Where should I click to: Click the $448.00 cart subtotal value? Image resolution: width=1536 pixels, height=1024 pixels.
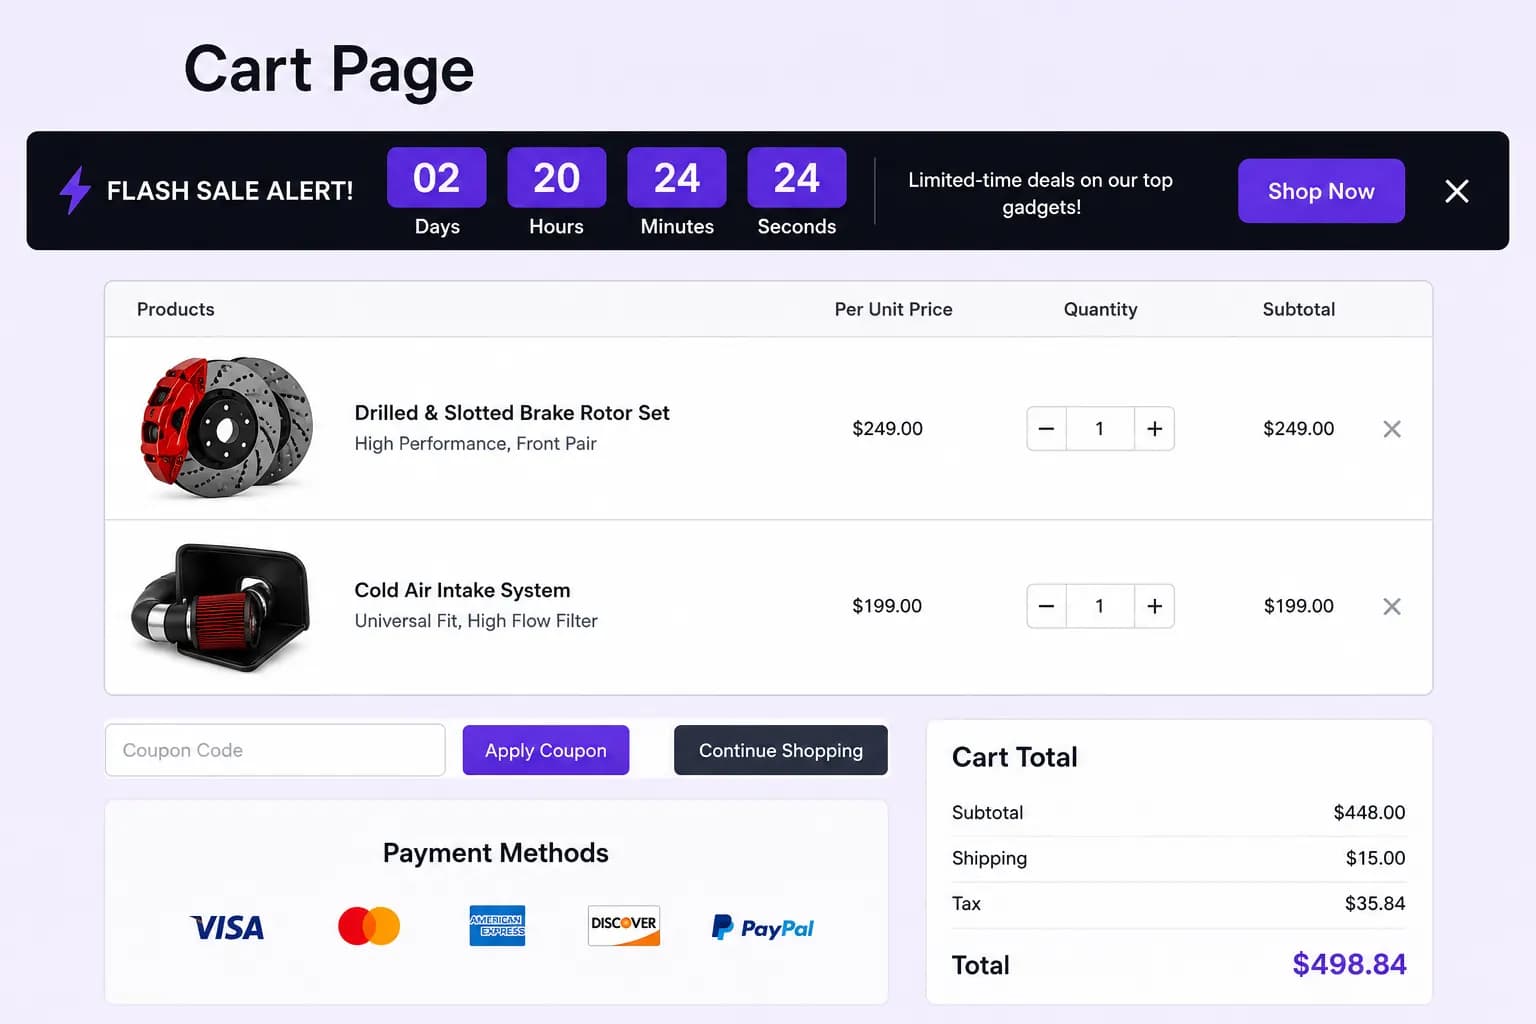click(x=1369, y=812)
